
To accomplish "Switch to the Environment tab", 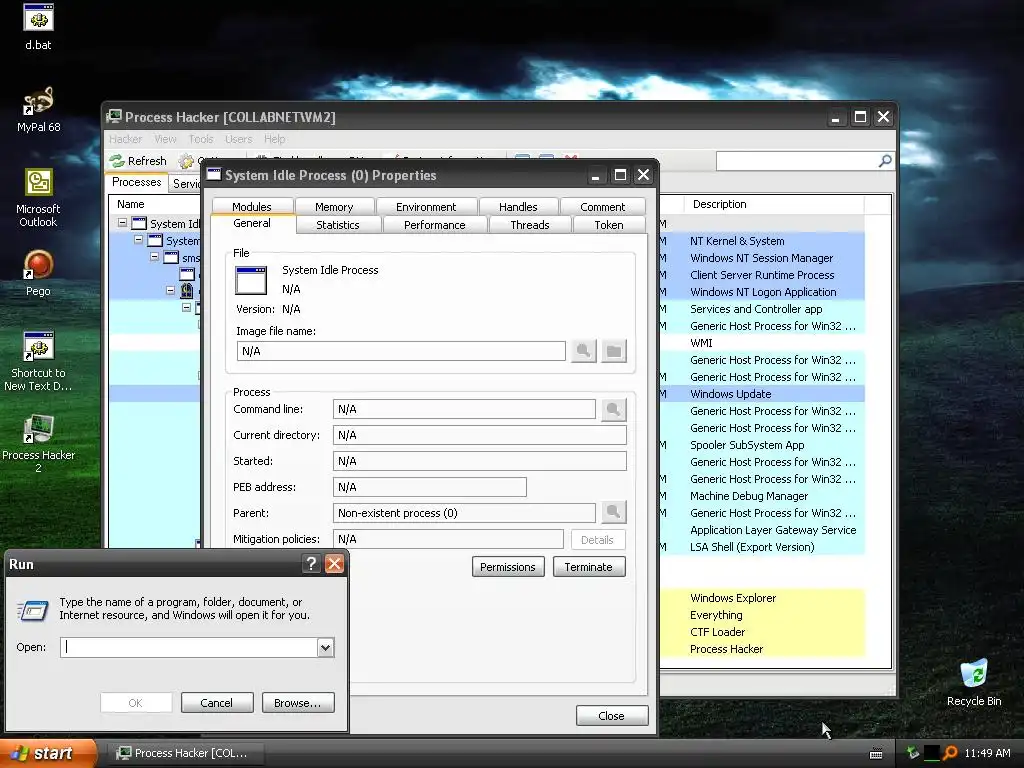I will tap(426, 206).
